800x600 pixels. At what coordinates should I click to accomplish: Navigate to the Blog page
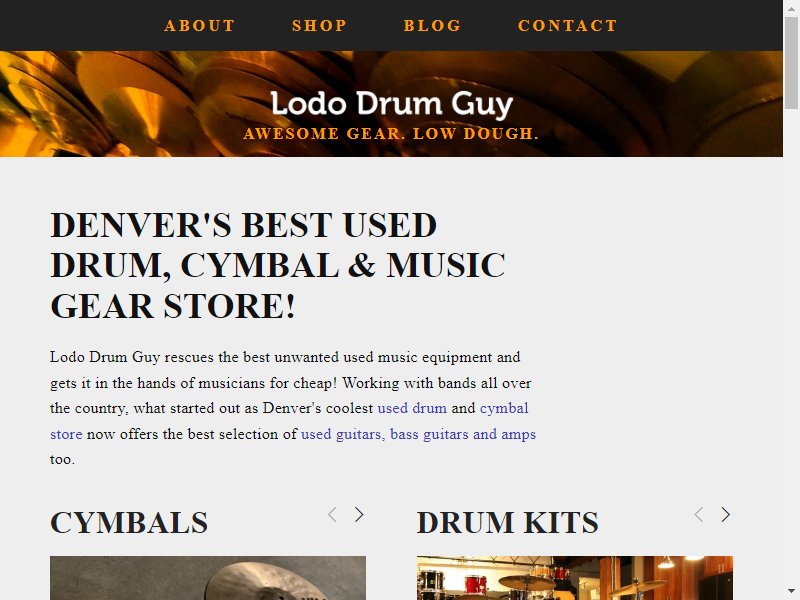pos(432,26)
